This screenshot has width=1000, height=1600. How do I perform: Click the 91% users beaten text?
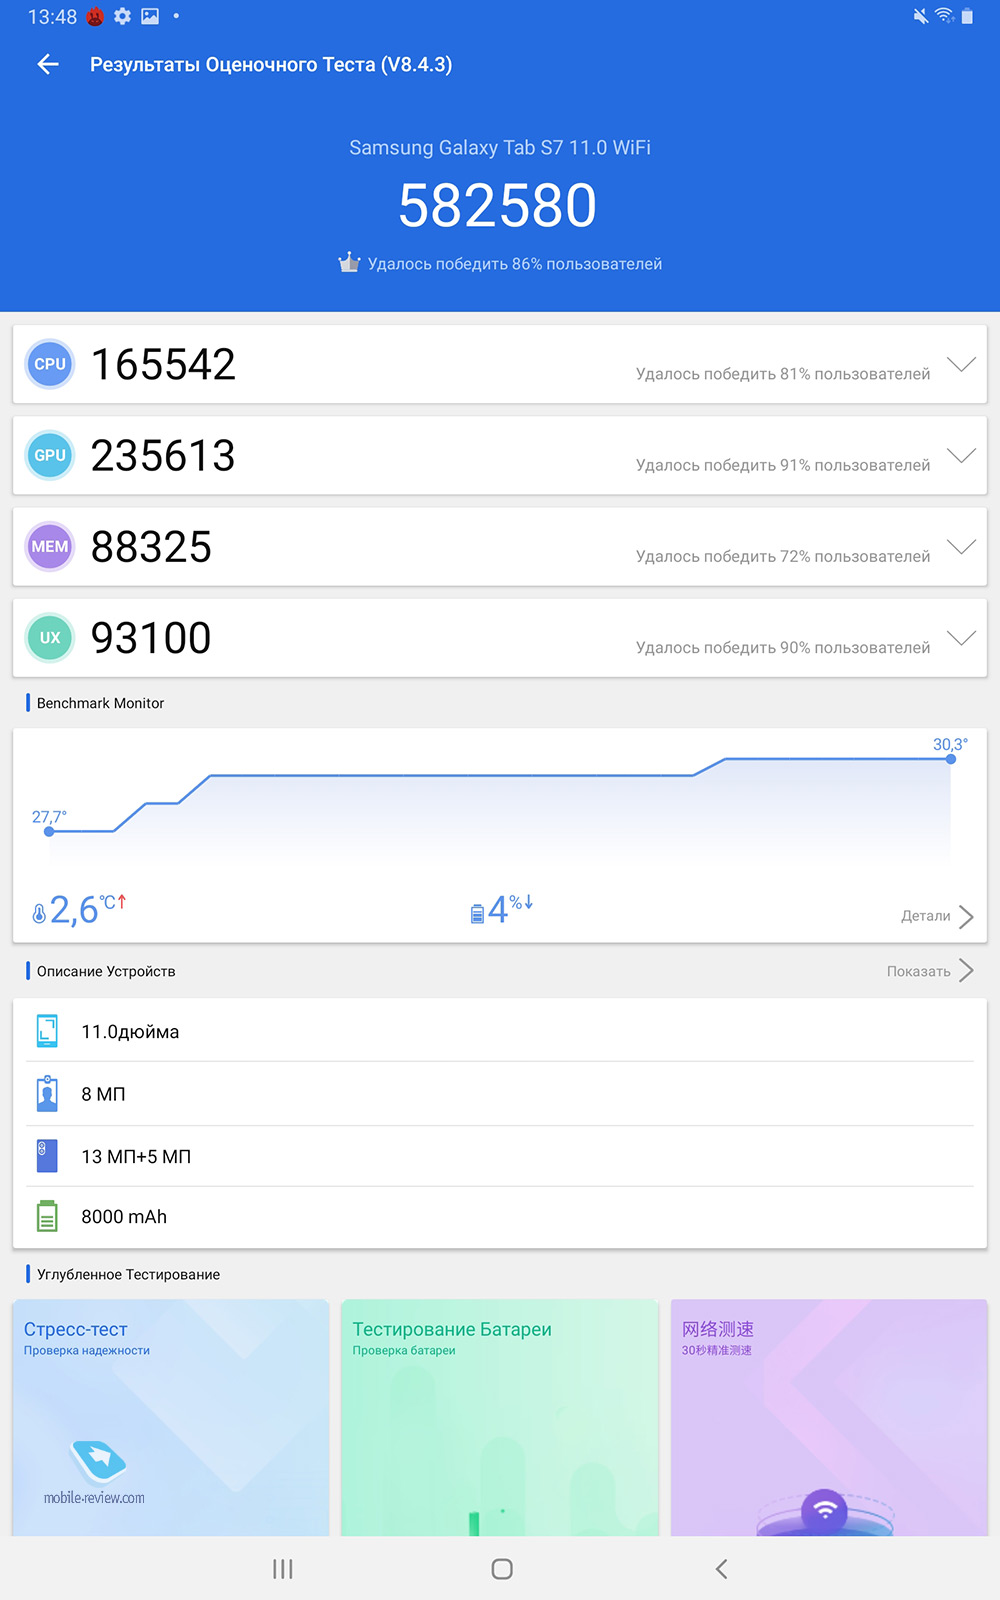[783, 465]
